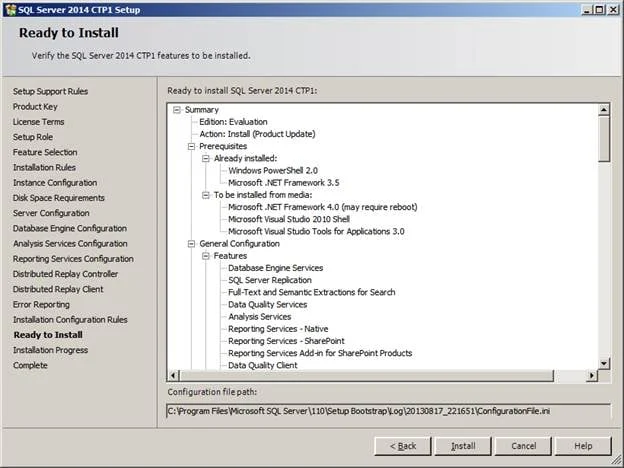
Task: Collapse the Prerequisites node
Action: [x=191, y=146]
